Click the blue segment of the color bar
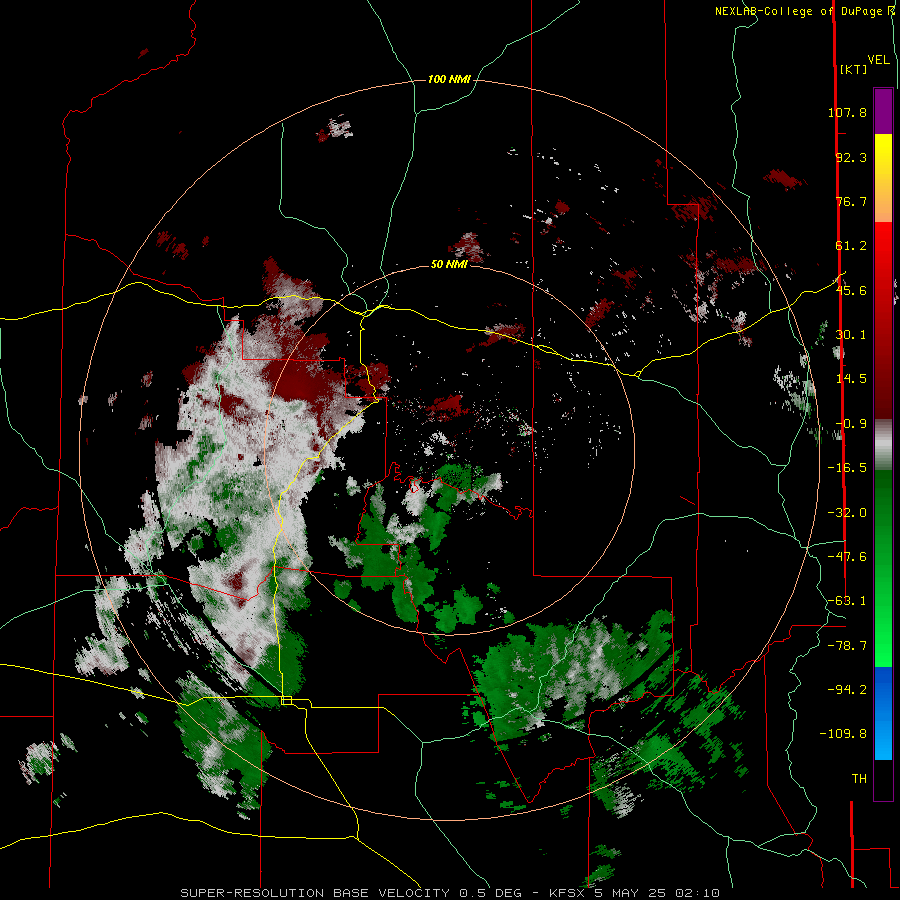The image size is (900, 900). click(x=883, y=713)
